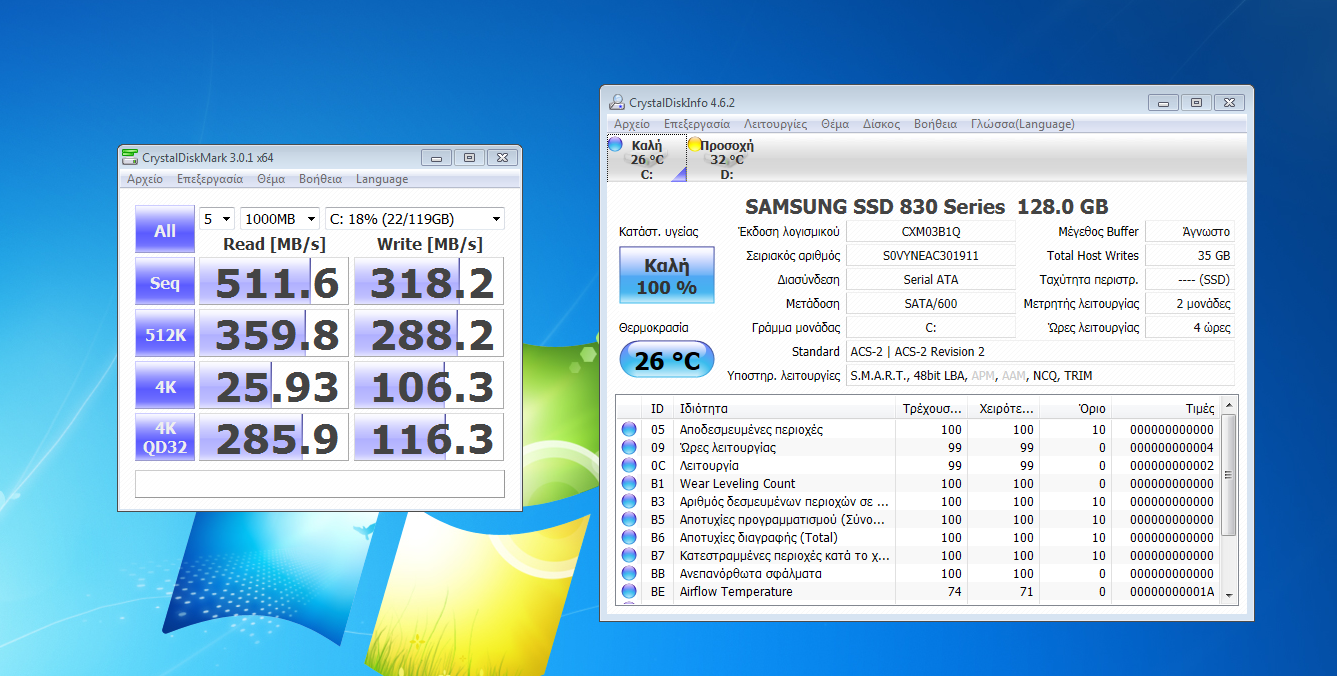1337x676 pixels.
Task: Open Θέμα menu in CrystalDiskMark
Action: [x=271, y=179]
